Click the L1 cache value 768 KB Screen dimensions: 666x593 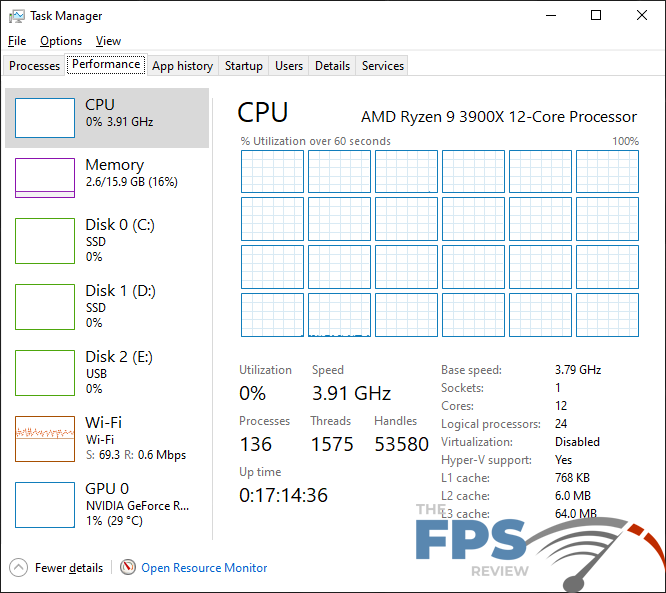tap(573, 478)
